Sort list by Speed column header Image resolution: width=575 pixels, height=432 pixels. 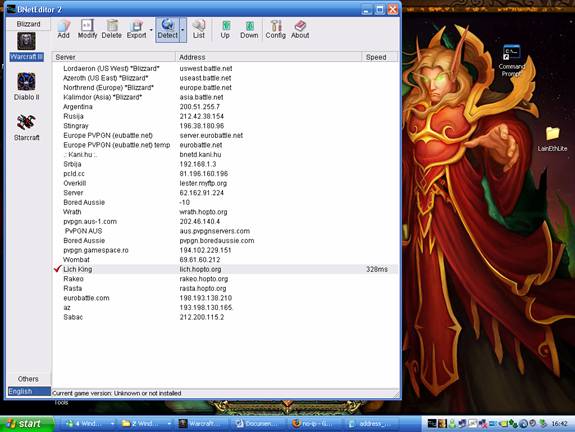pos(380,57)
